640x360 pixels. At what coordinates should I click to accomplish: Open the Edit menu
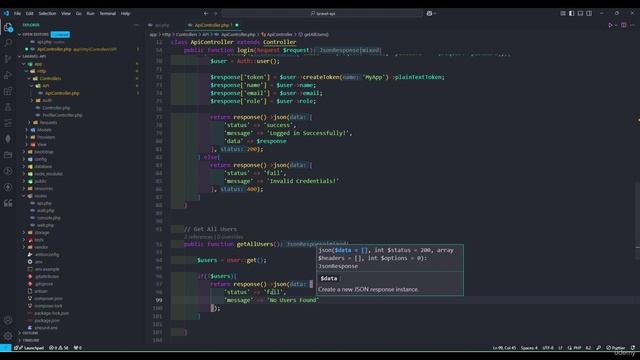click(x=30, y=13)
